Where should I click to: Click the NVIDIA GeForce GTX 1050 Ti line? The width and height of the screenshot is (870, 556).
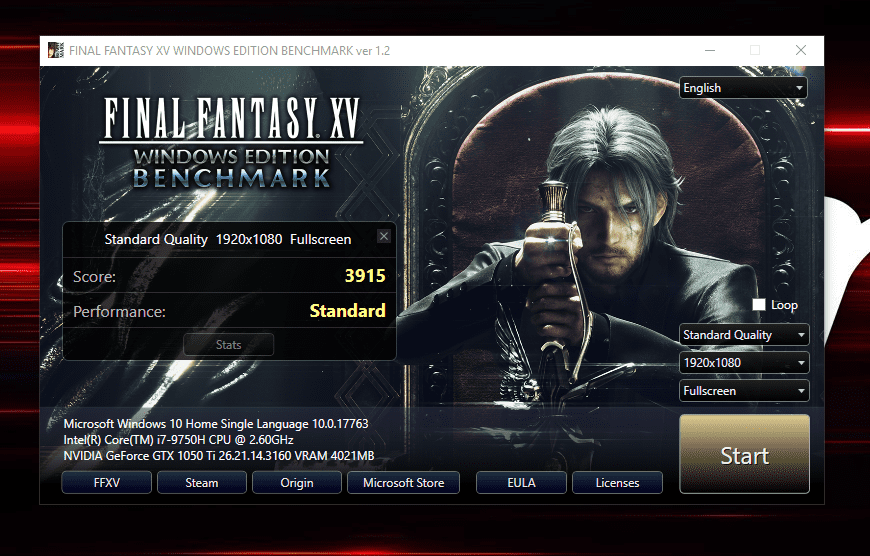coord(219,456)
